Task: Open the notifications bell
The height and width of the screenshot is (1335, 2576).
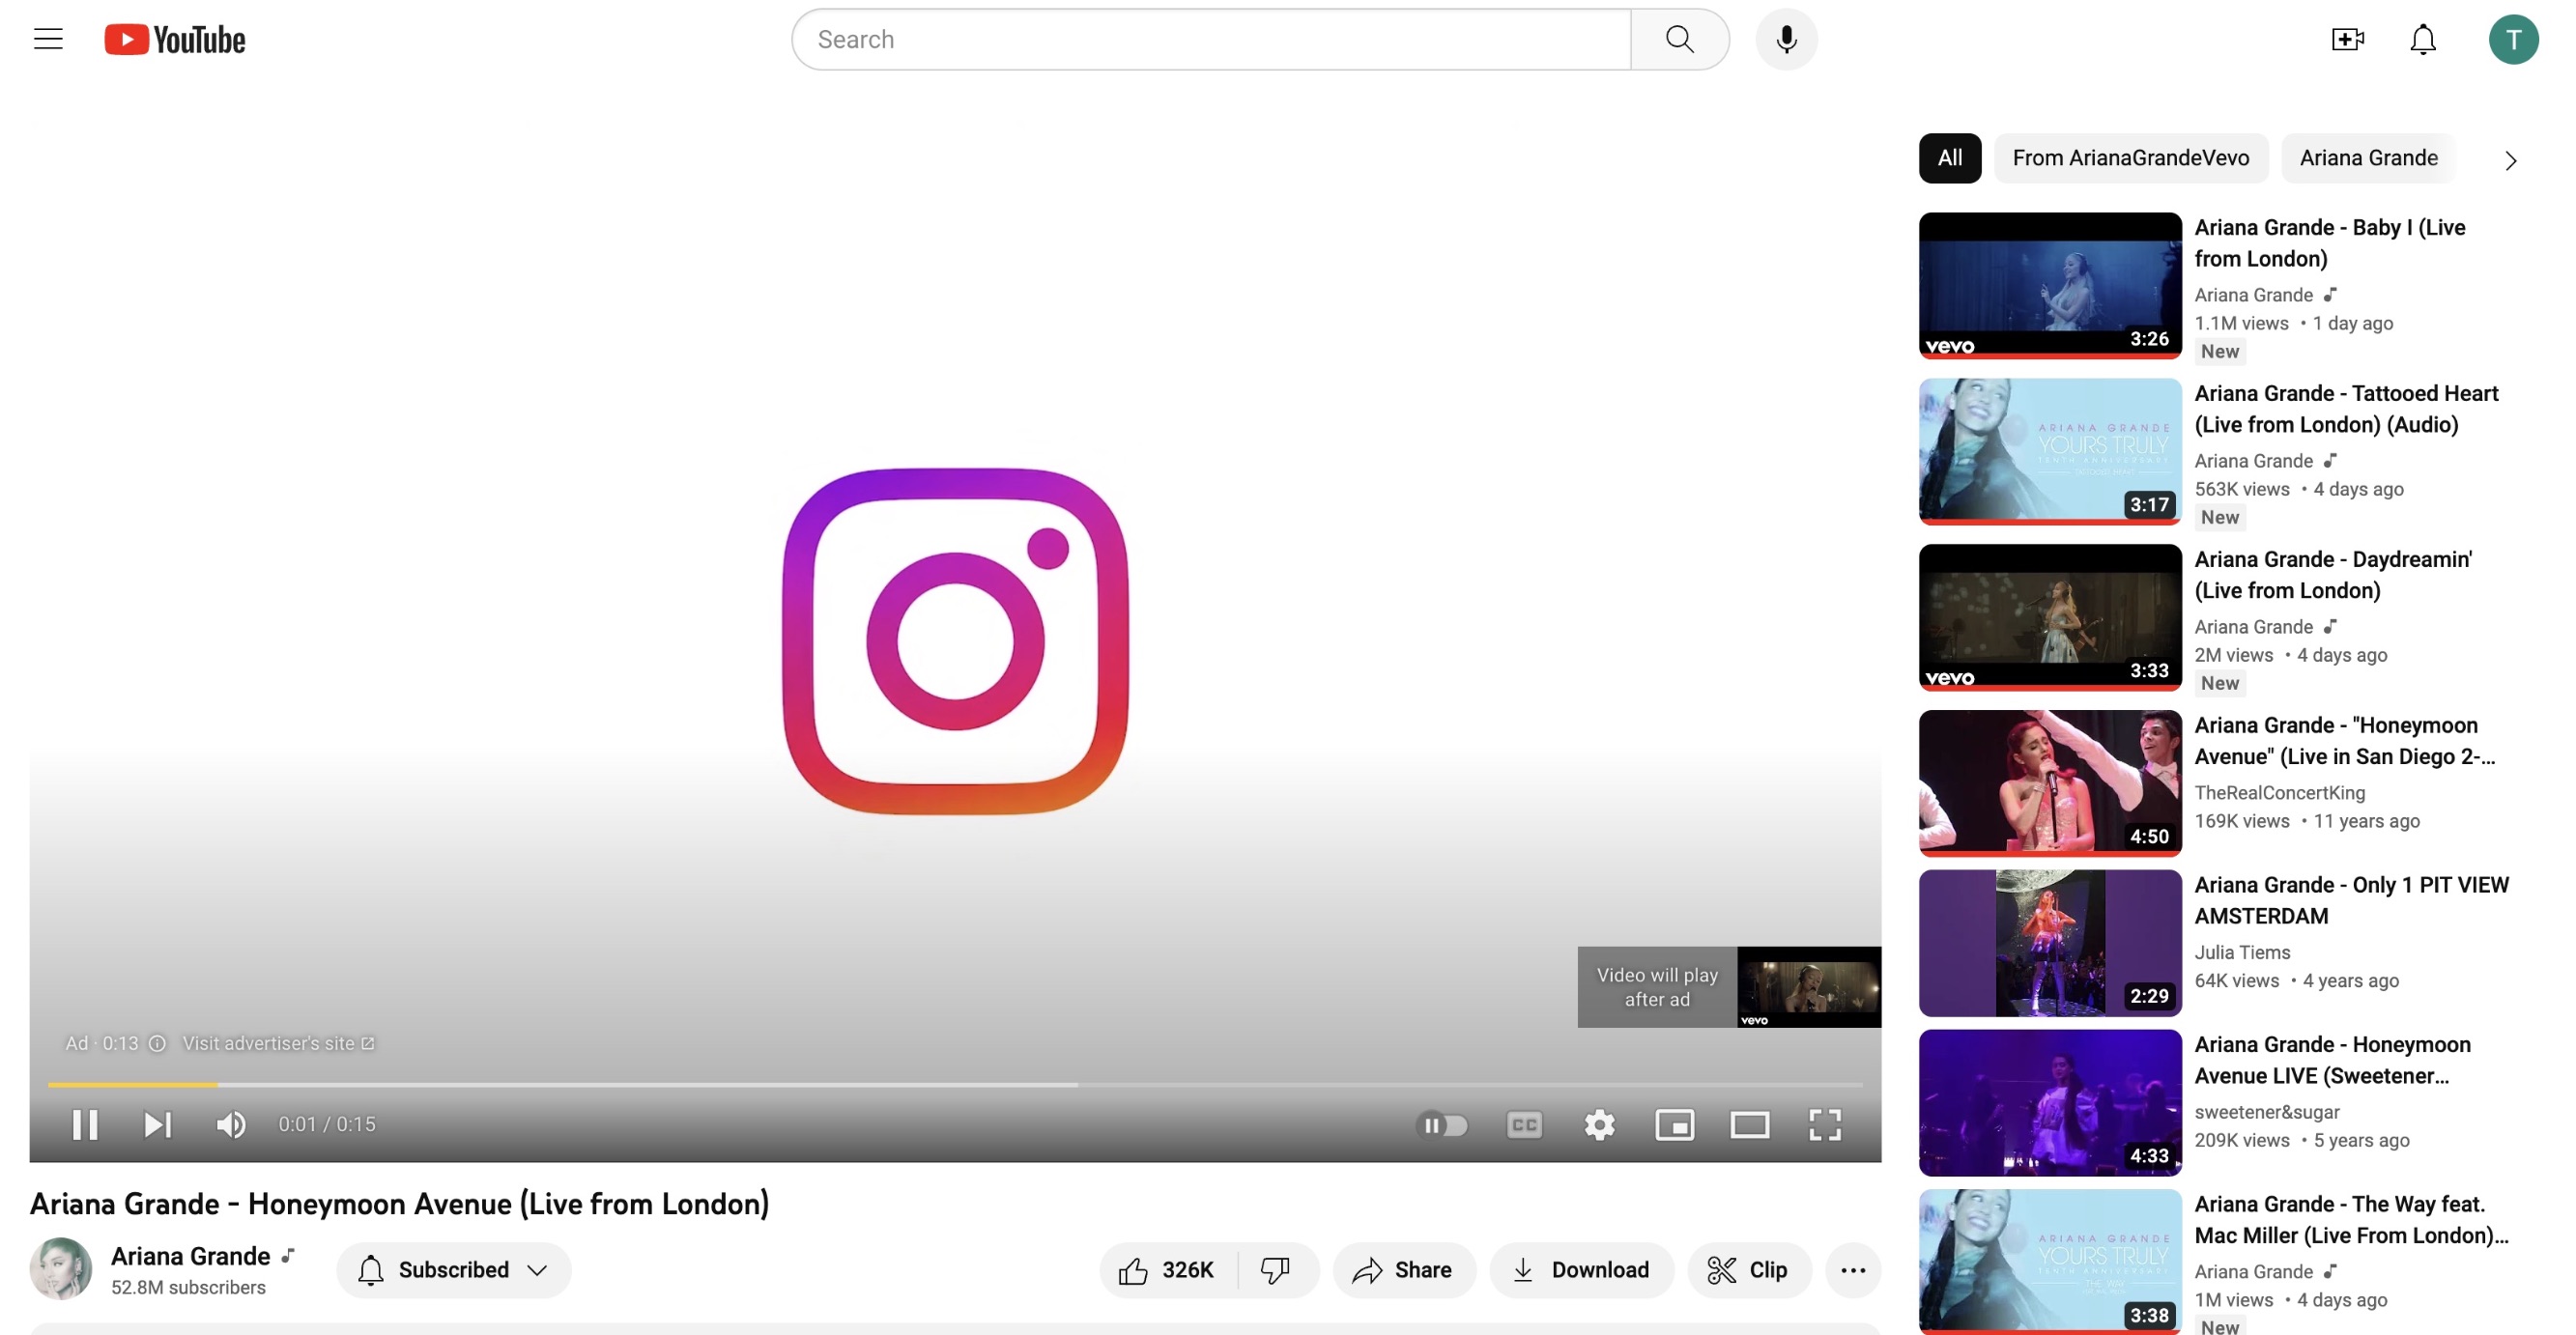Action: pyautogui.click(x=2422, y=39)
